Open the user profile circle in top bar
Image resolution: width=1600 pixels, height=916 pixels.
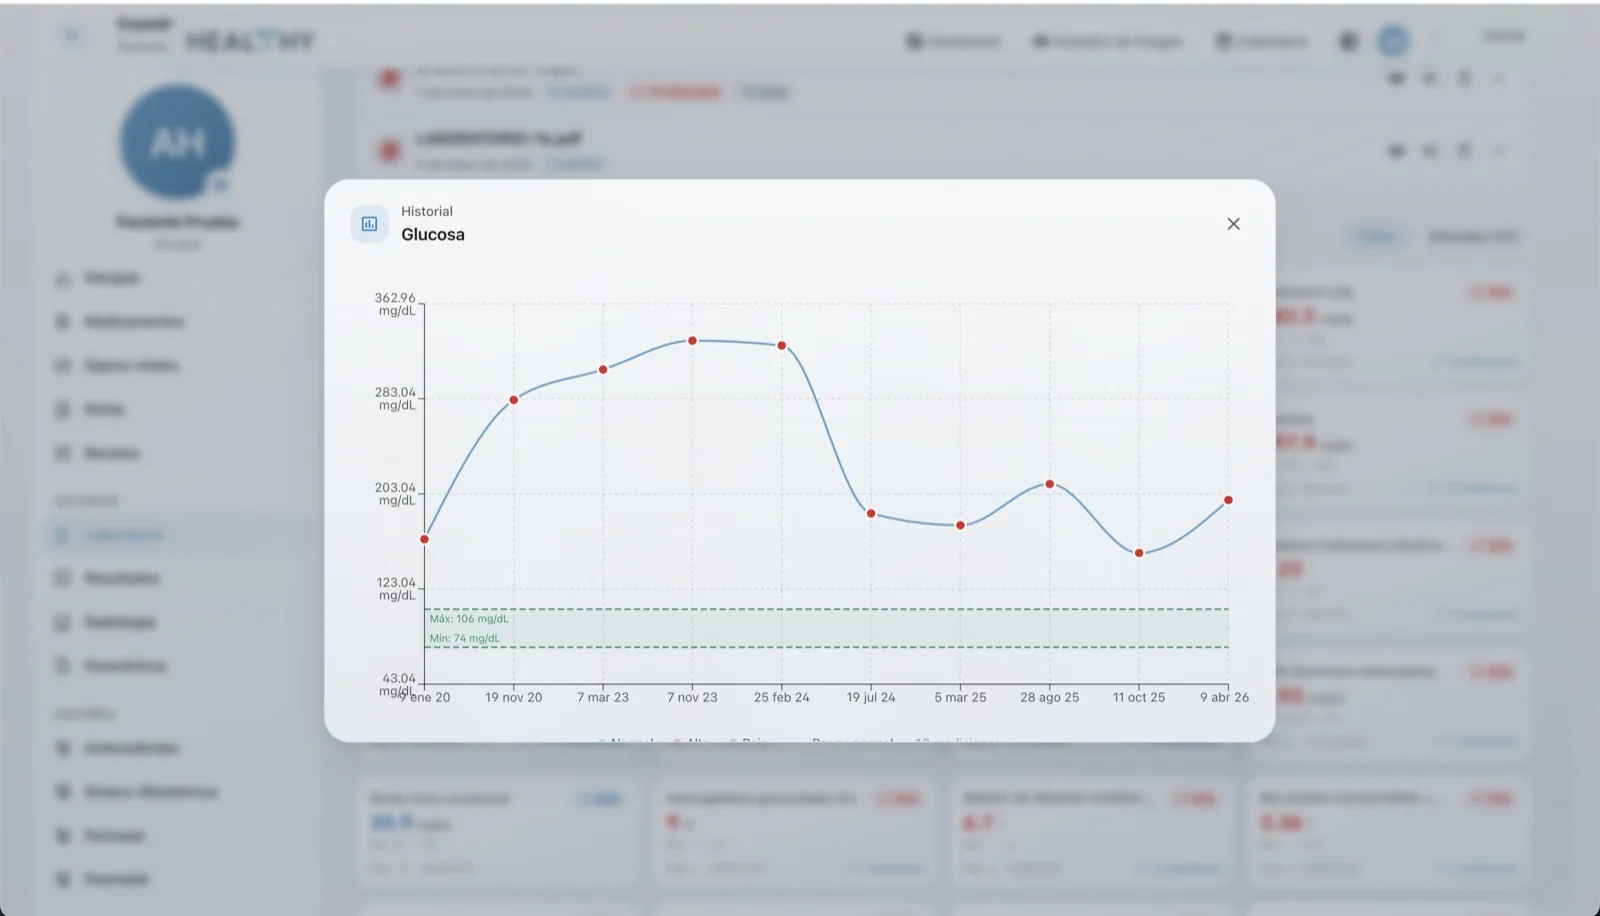tap(1393, 40)
